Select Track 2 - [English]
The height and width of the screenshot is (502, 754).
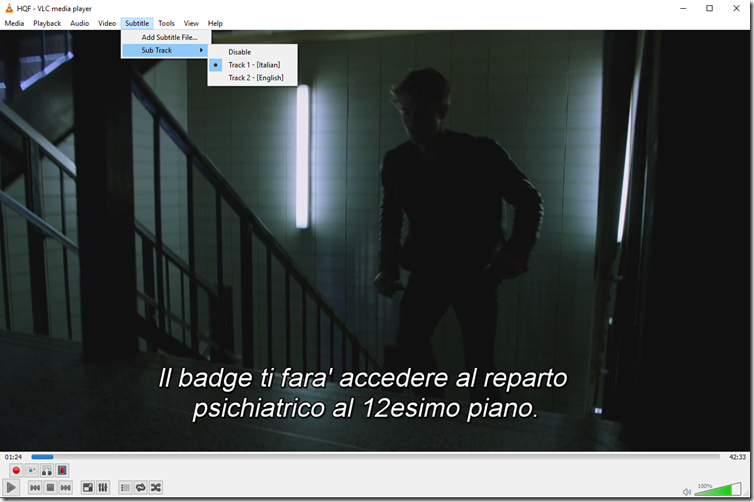(253, 78)
